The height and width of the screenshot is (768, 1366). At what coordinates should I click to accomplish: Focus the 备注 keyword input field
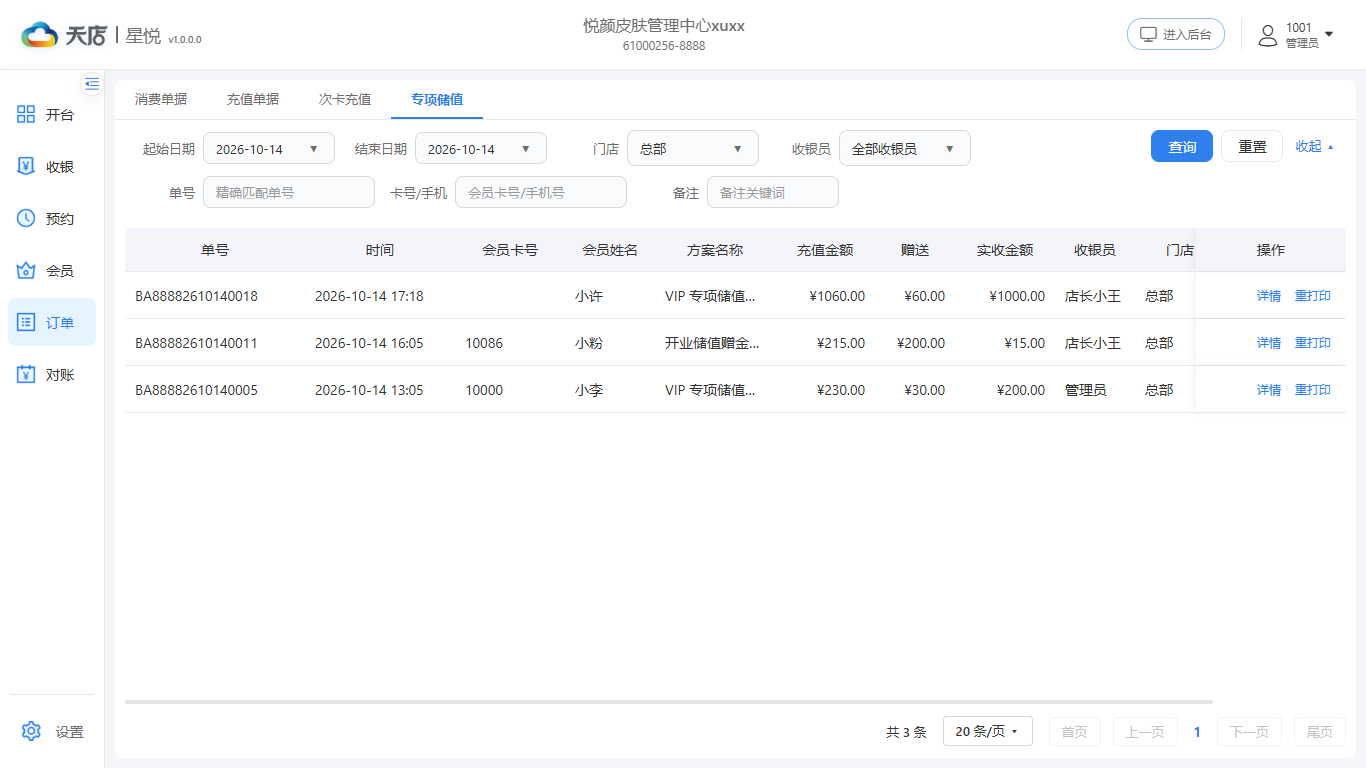click(x=773, y=192)
